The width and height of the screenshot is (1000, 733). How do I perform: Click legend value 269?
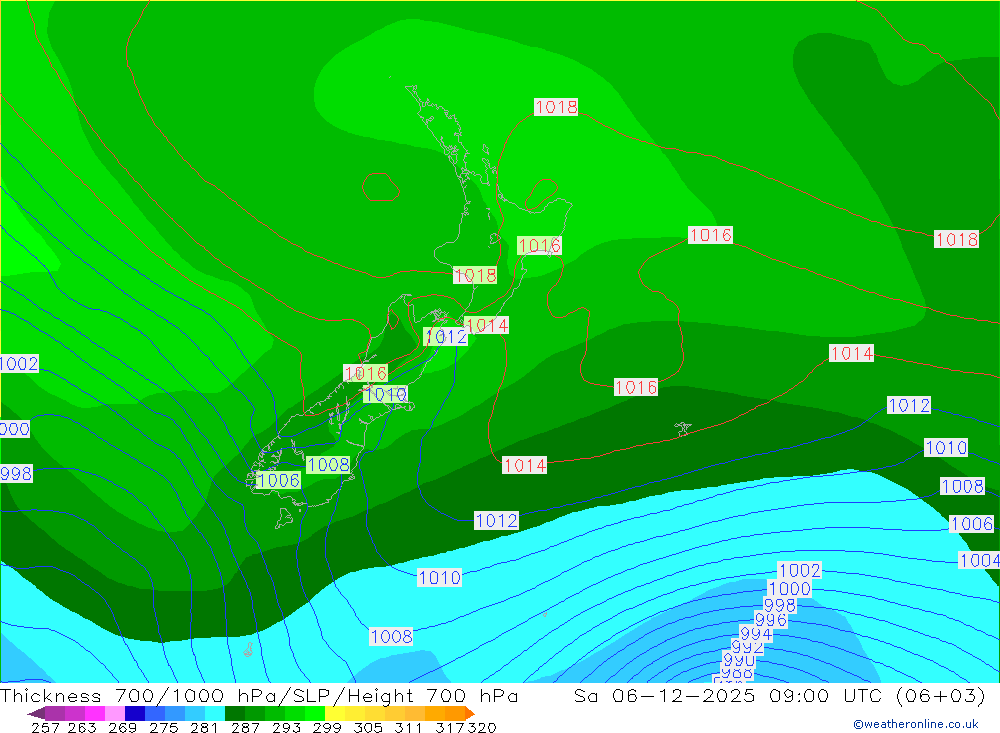tap(122, 727)
